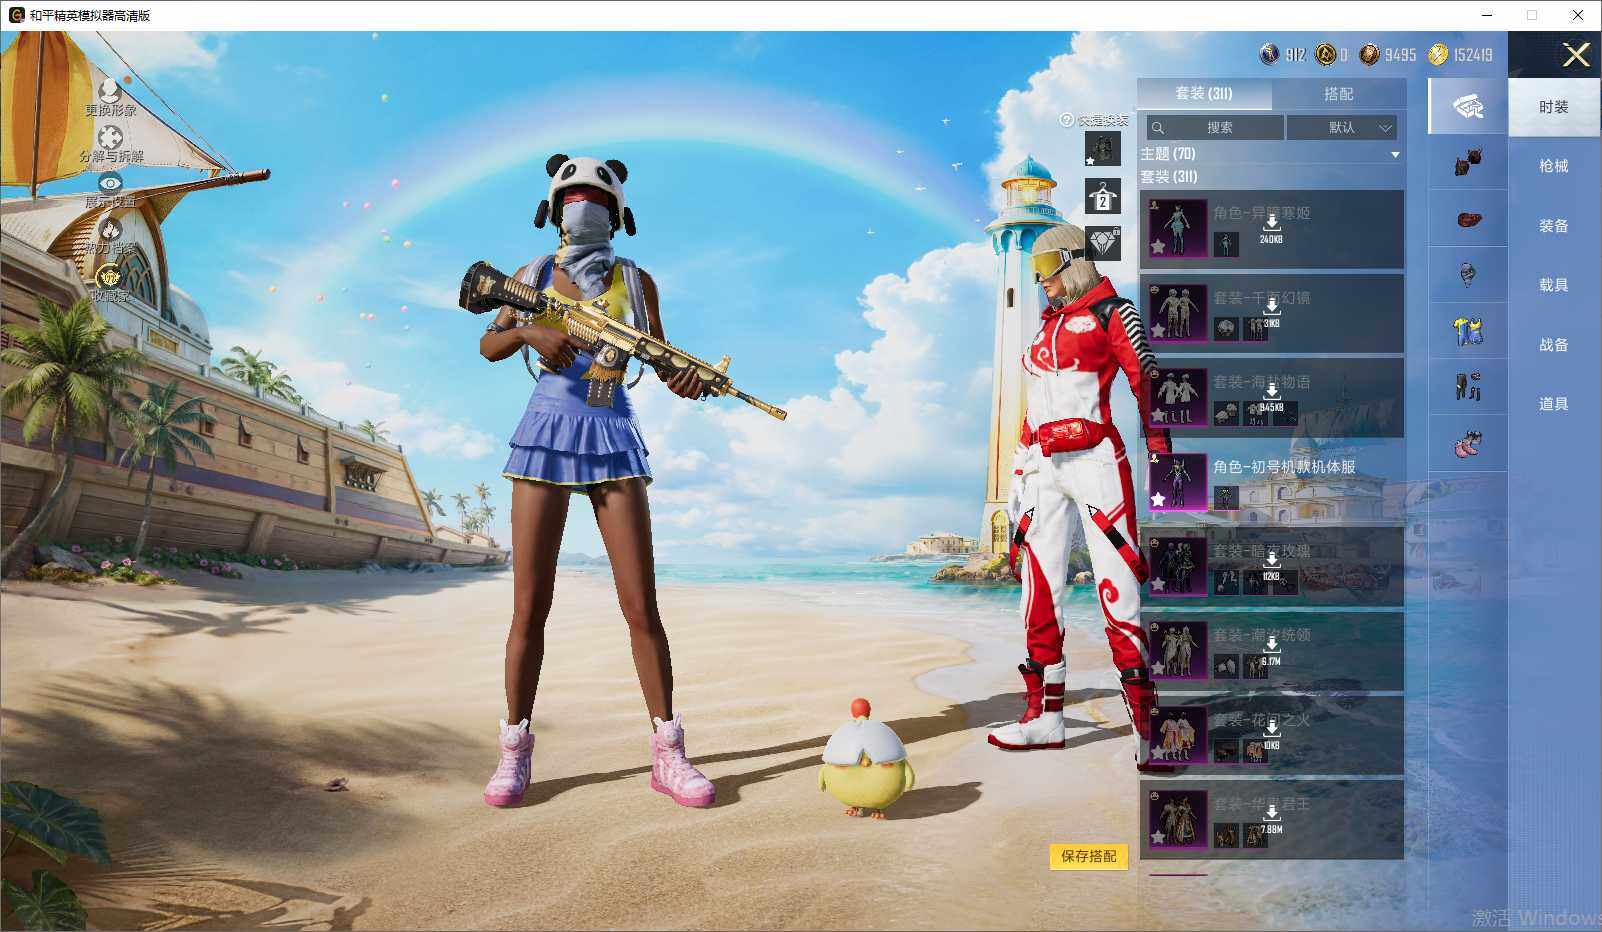This screenshot has width=1602, height=932.
Task: Toggle favorite star on 套装-华景君王
Action: (x=1158, y=836)
